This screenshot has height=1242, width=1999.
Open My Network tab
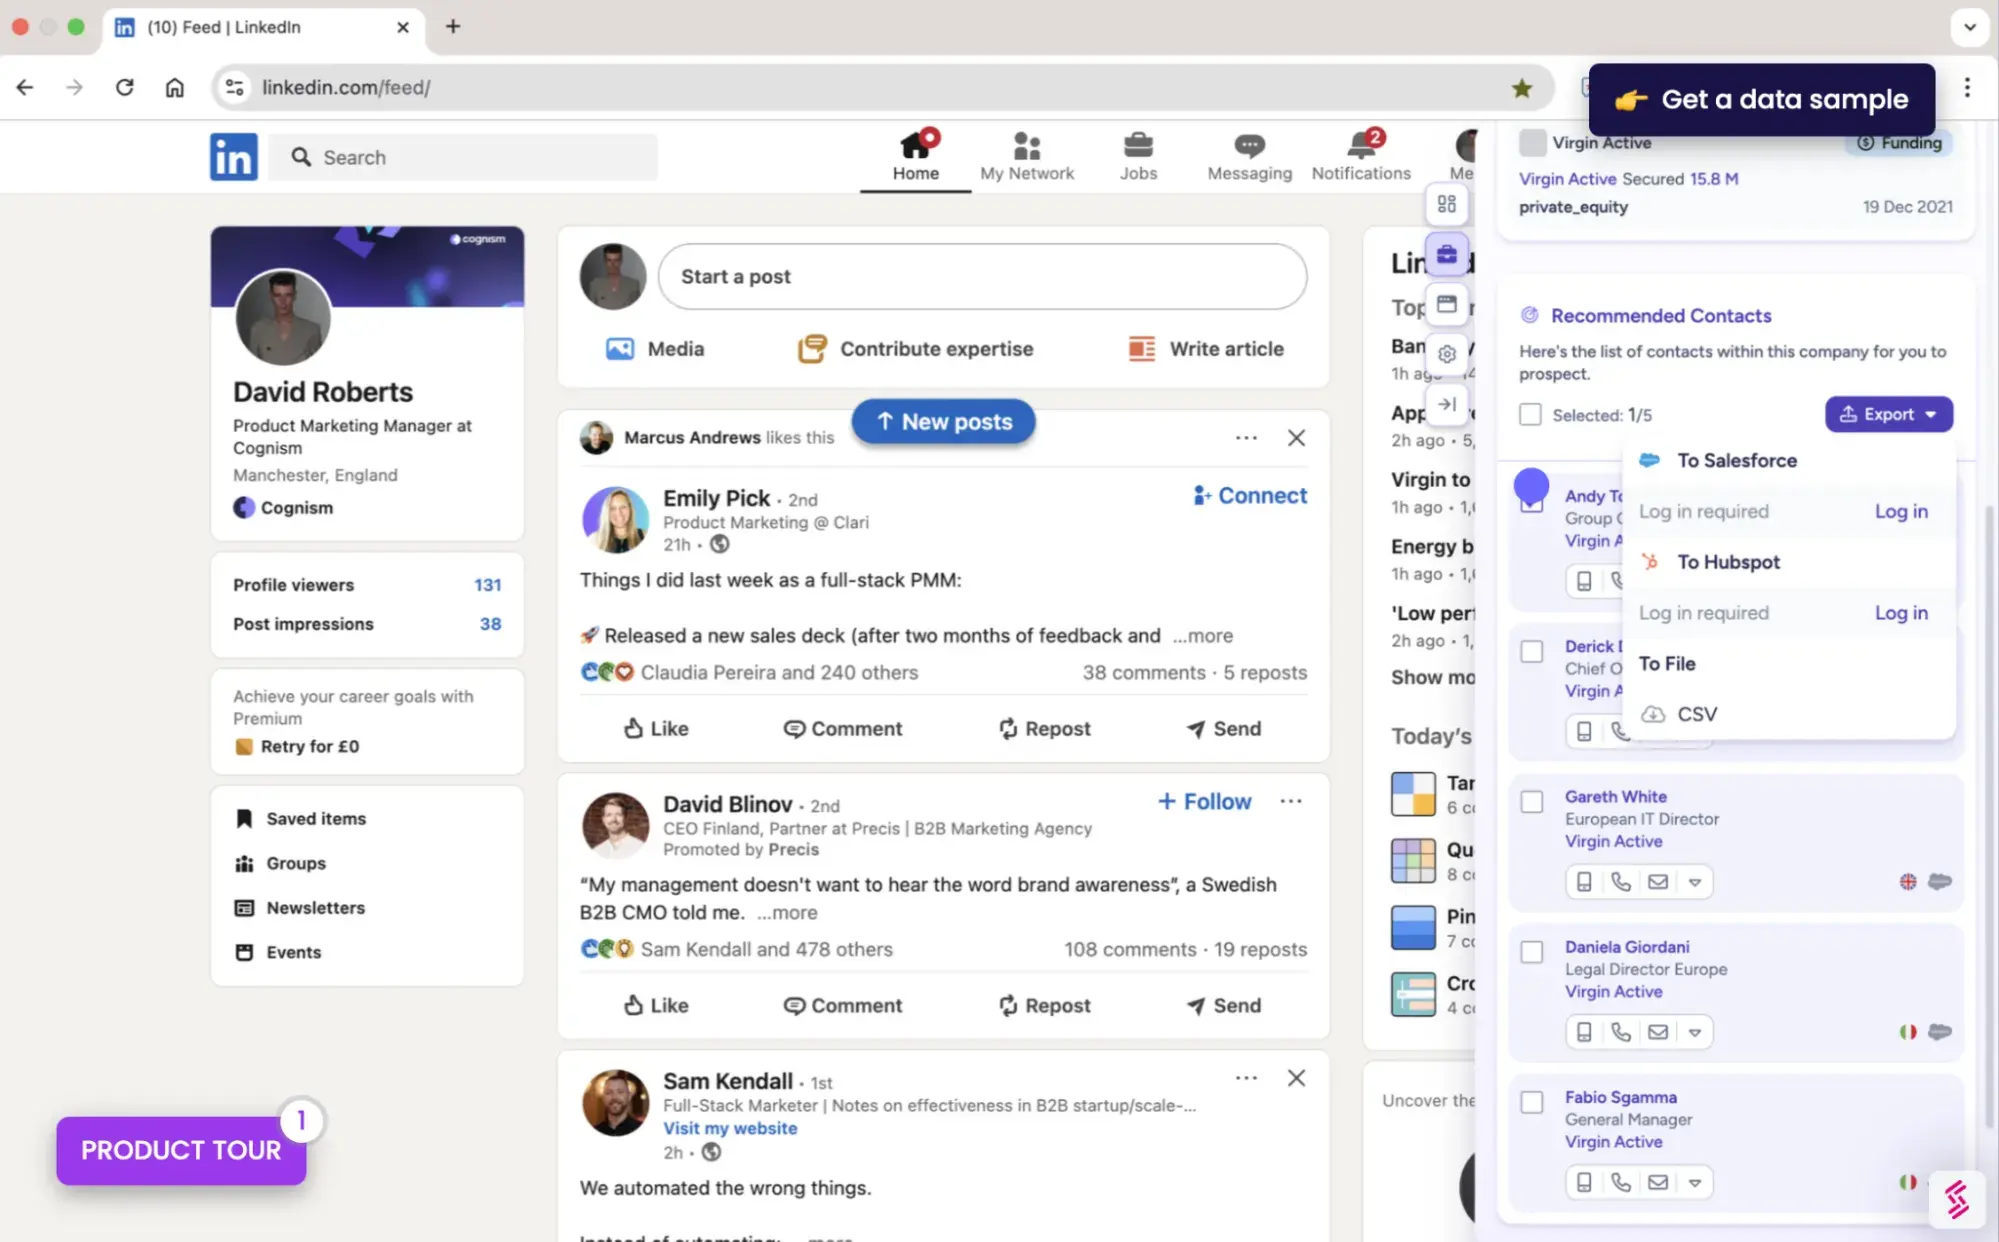pos(1027,157)
